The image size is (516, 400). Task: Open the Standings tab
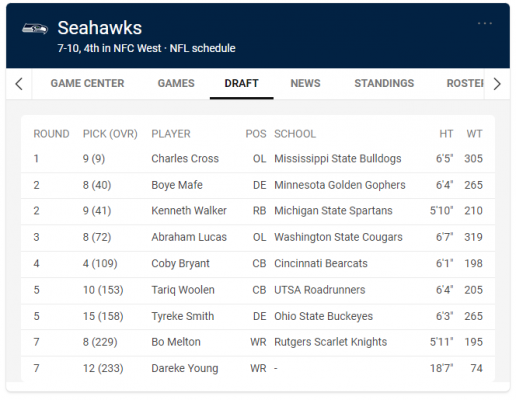[384, 83]
